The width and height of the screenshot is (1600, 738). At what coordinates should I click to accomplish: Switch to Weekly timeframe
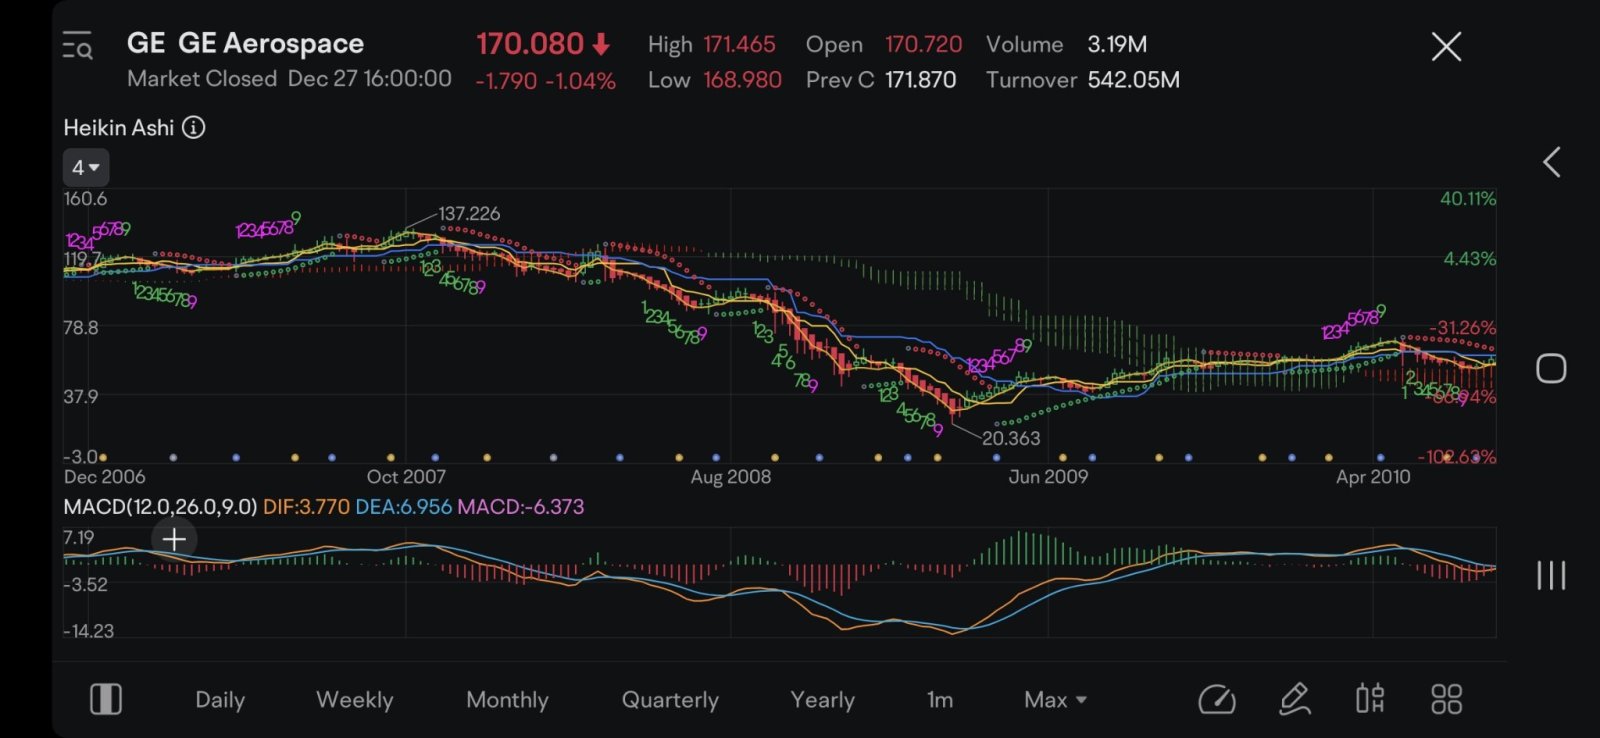coord(355,699)
